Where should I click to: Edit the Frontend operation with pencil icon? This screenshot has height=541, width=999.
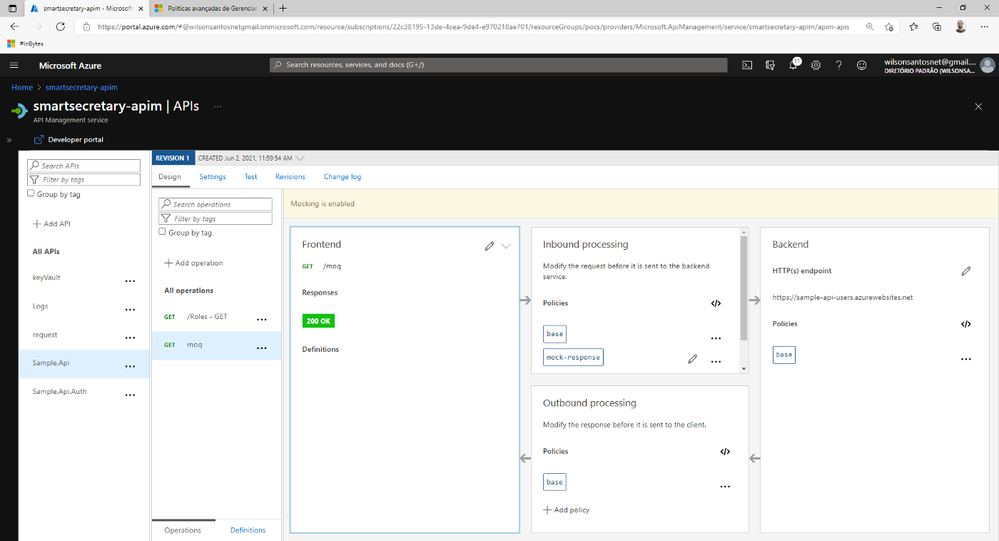[x=489, y=246]
